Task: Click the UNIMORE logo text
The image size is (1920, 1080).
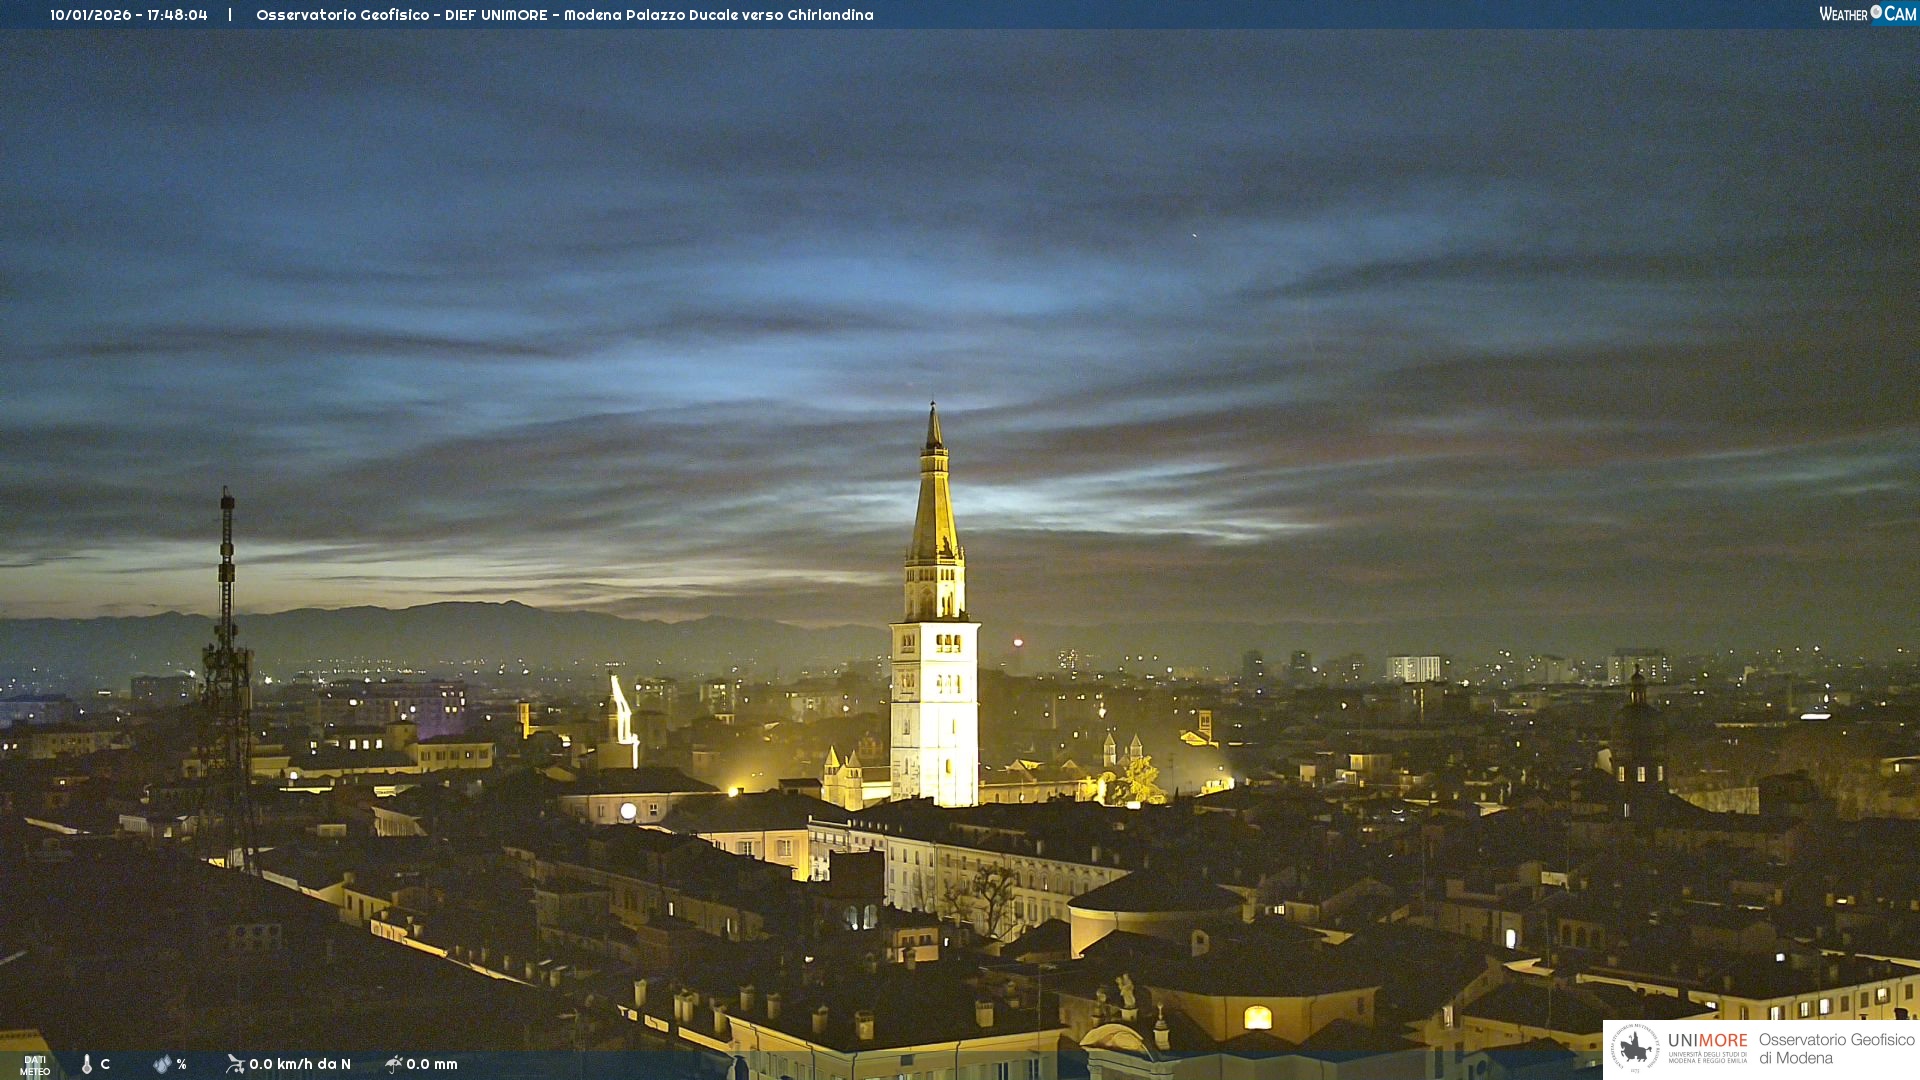Action: pyautogui.click(x=1707, y=1041)
